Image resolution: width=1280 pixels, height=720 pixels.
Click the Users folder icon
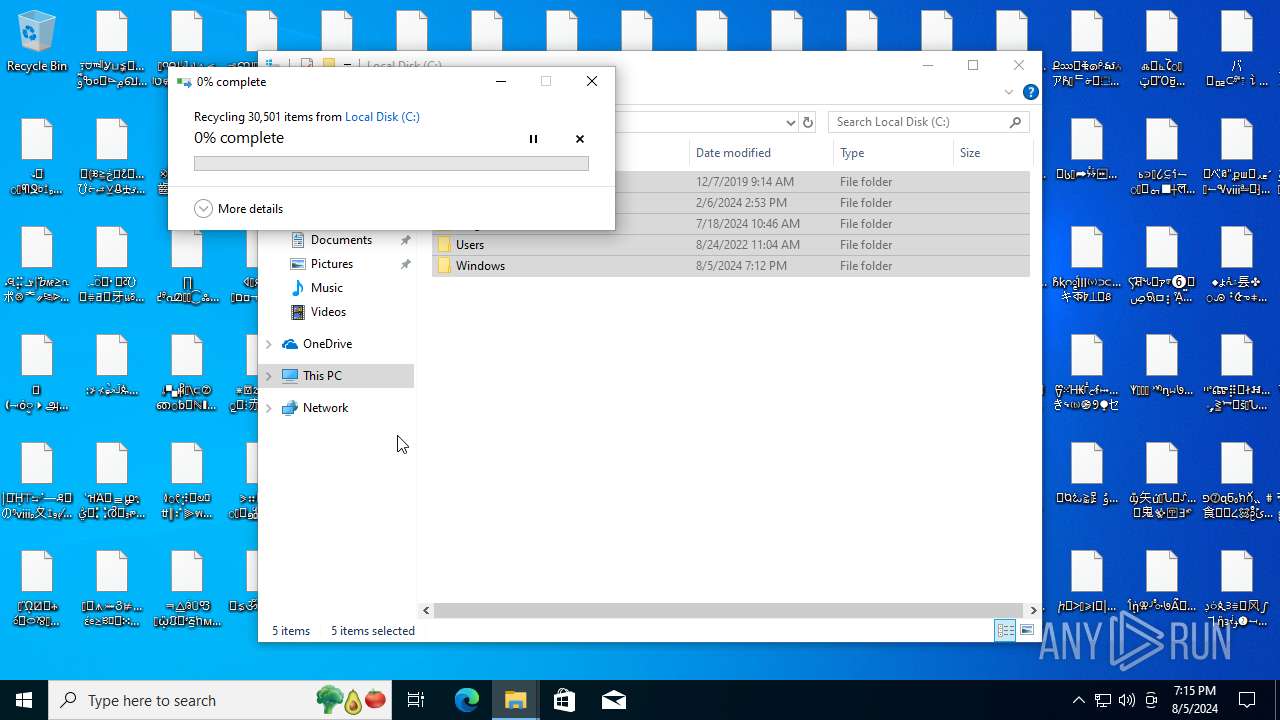click(444, 245)
